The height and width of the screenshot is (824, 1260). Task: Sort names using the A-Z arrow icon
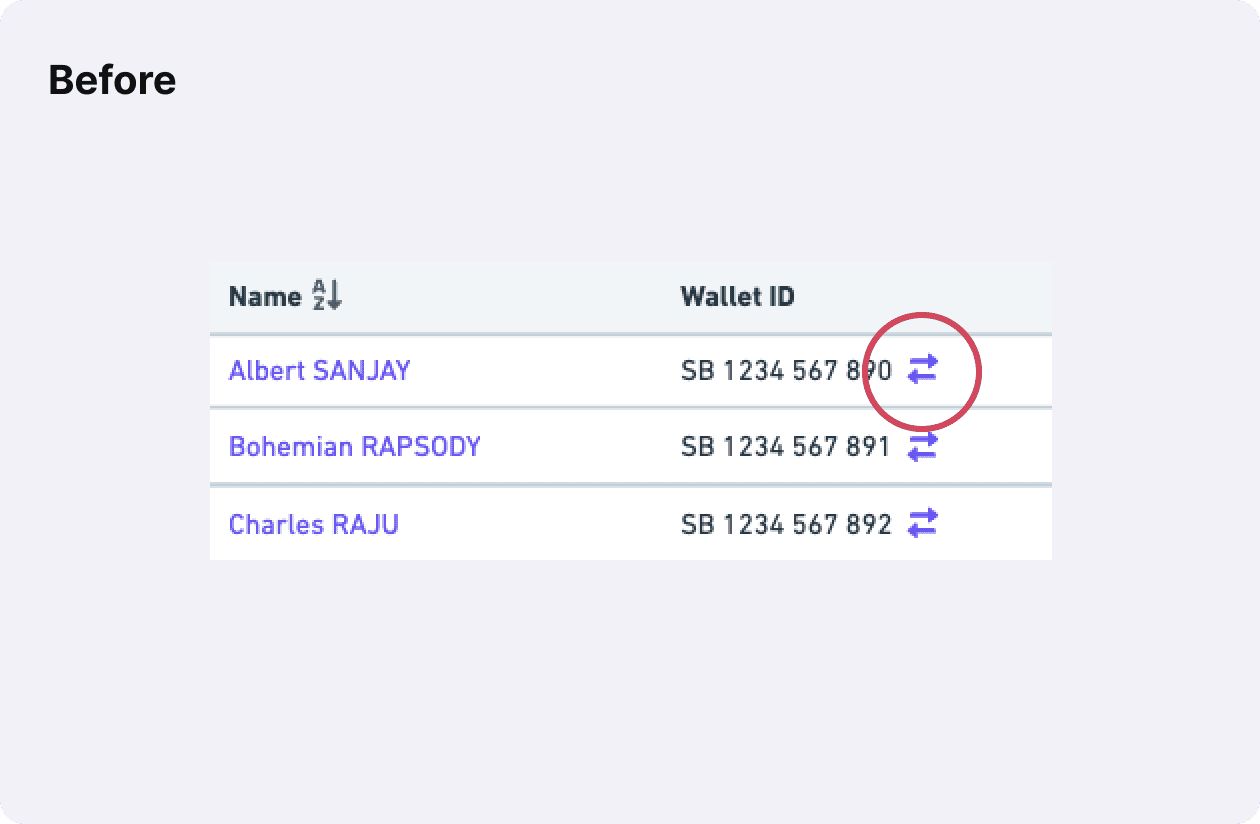pyautogui.click(x=327, y=295)
